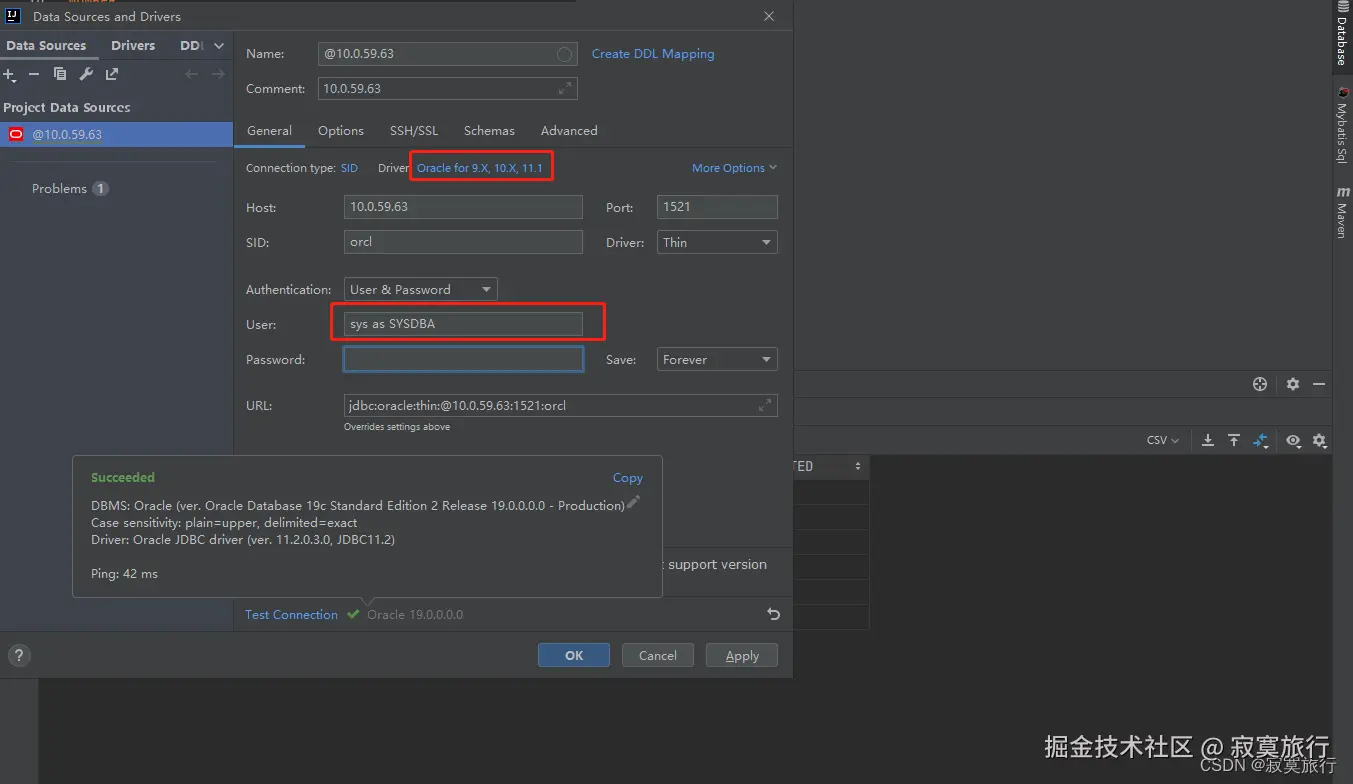
Task: Hide the tool window with the minus icon
Action: 1319,384
